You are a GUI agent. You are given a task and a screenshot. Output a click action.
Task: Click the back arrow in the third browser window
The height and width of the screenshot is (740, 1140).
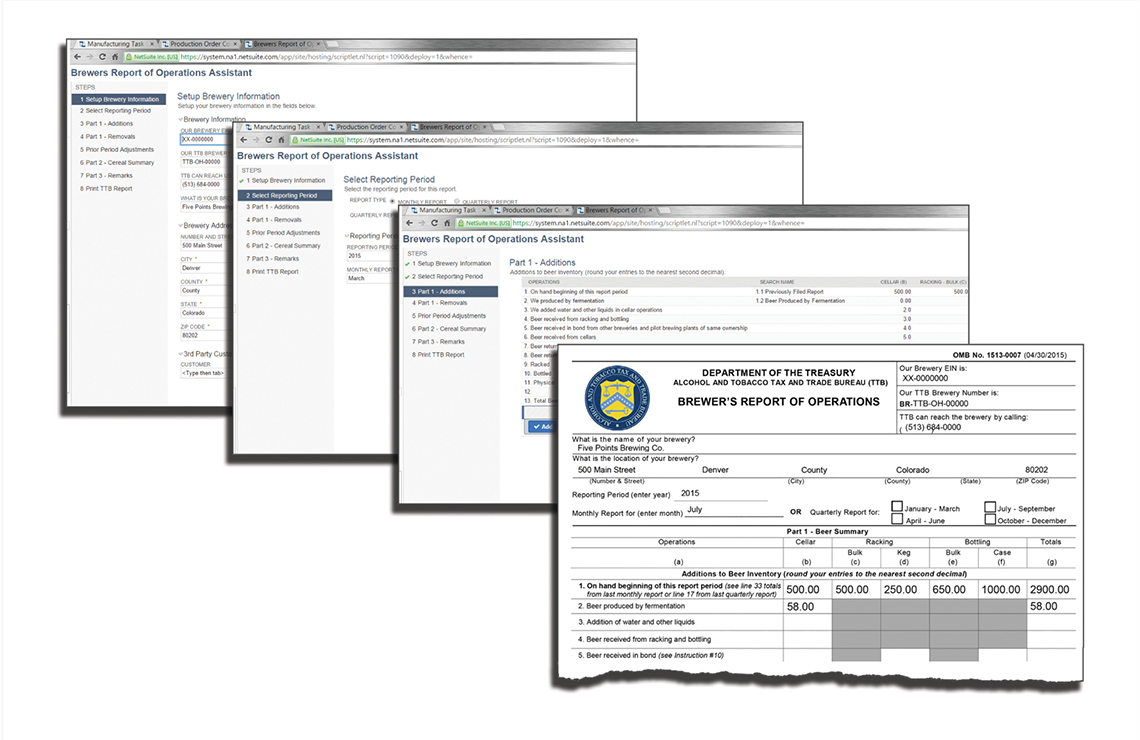click(409, 223)
